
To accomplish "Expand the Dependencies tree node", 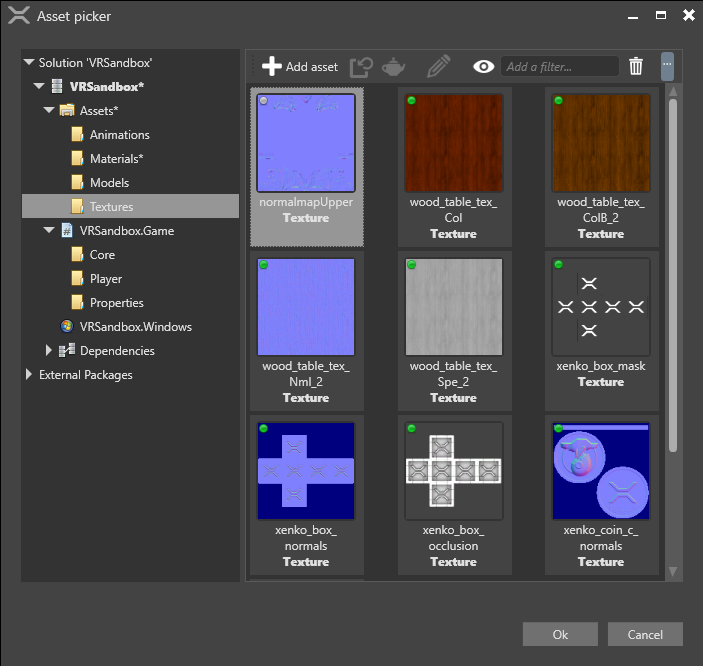I will click(x=49, y=351).
